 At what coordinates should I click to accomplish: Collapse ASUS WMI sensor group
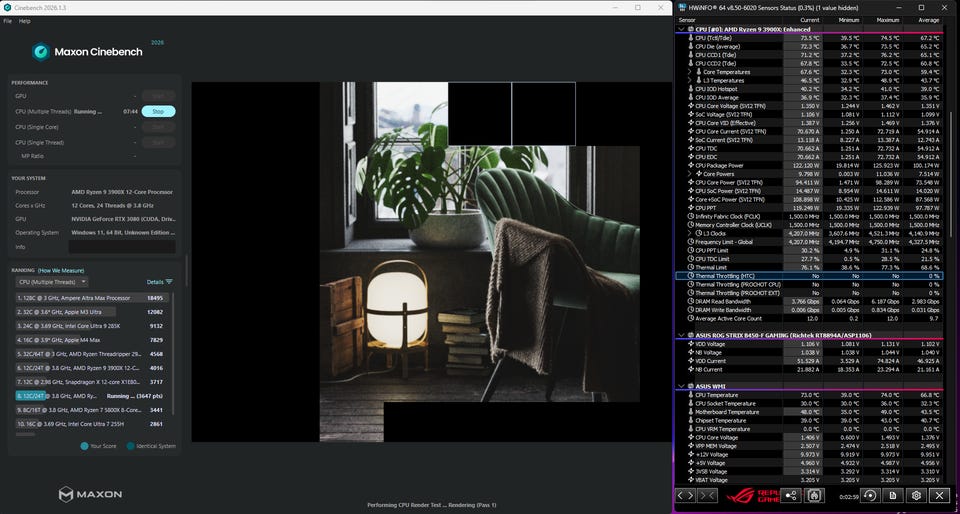(681, 386)
